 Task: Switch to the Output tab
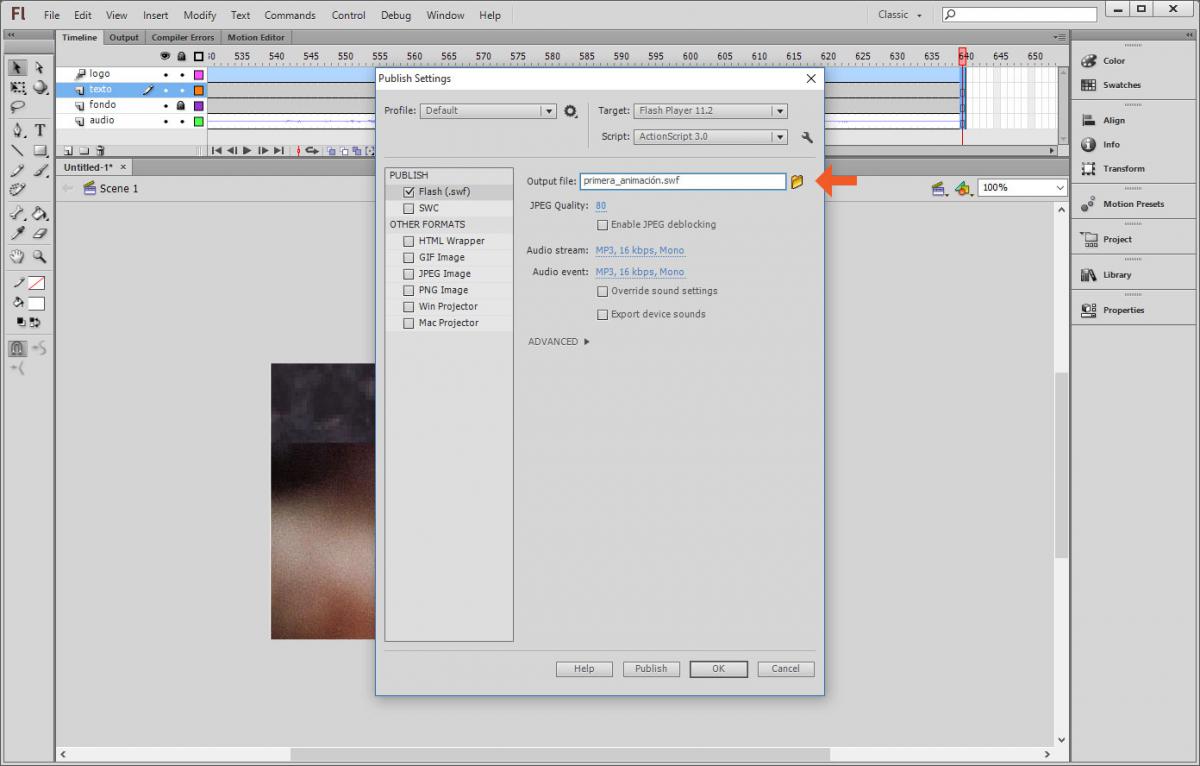124,38
